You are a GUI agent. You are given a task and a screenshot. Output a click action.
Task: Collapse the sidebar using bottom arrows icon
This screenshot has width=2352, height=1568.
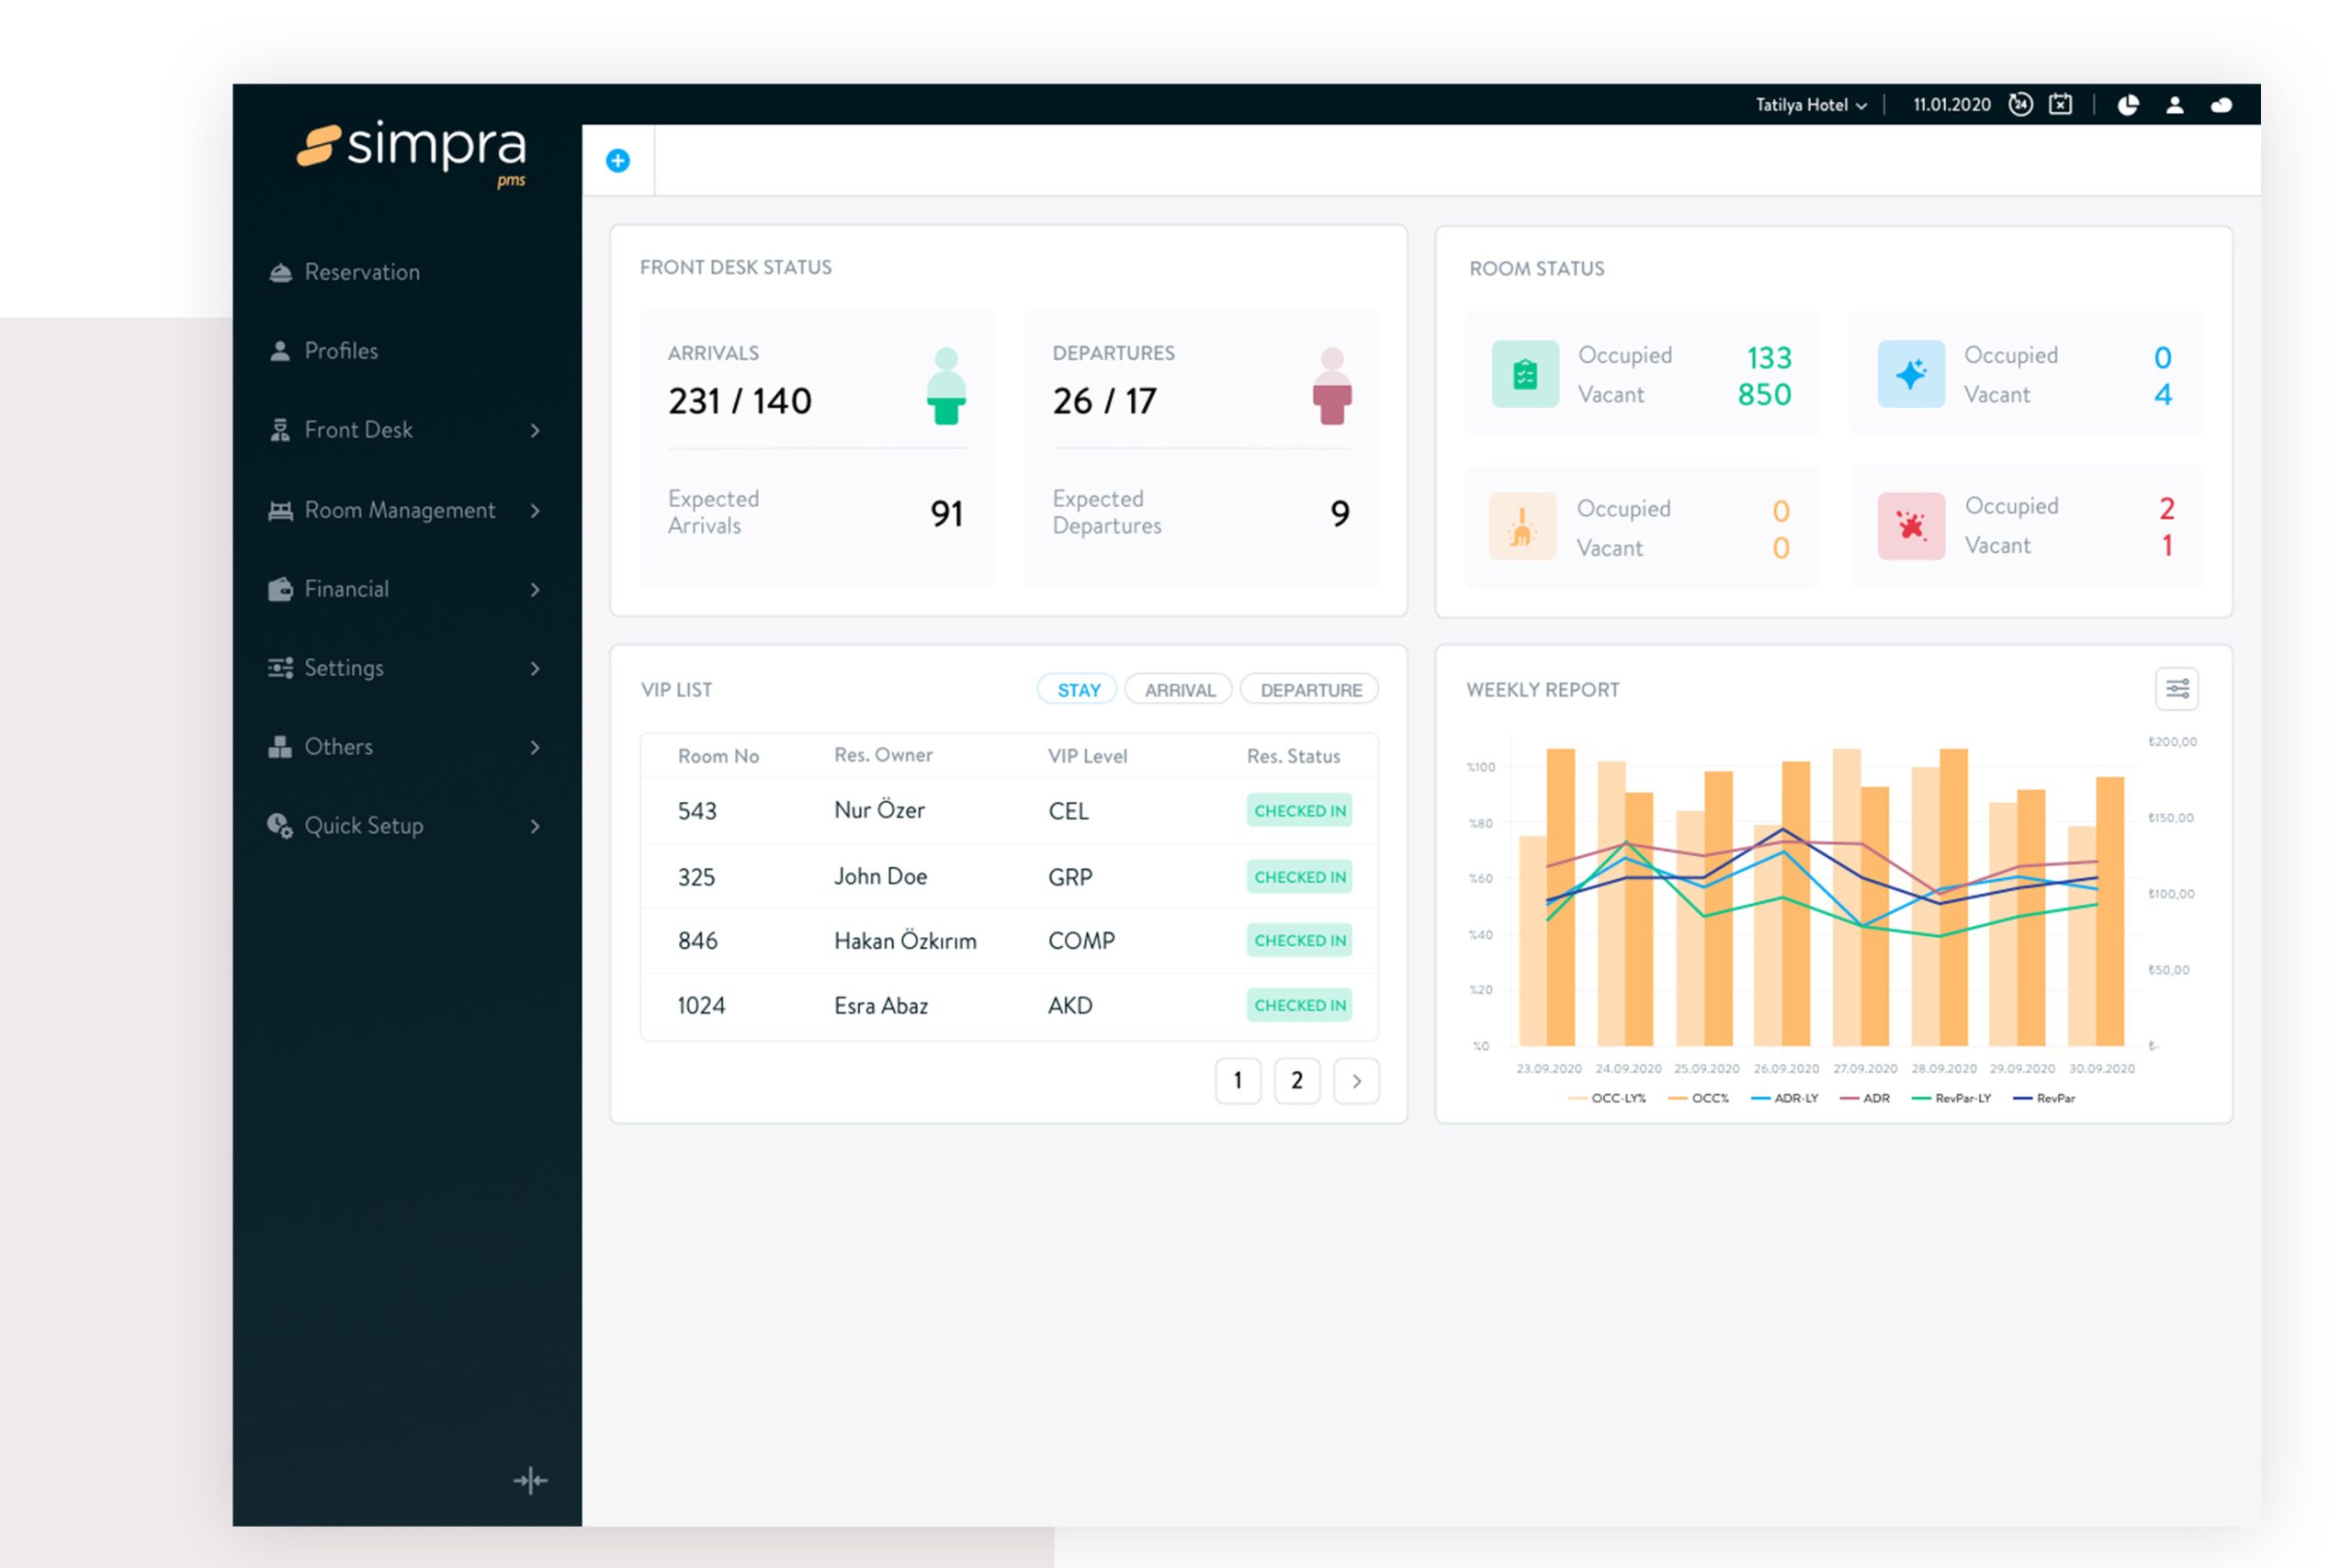point(530,1480)
